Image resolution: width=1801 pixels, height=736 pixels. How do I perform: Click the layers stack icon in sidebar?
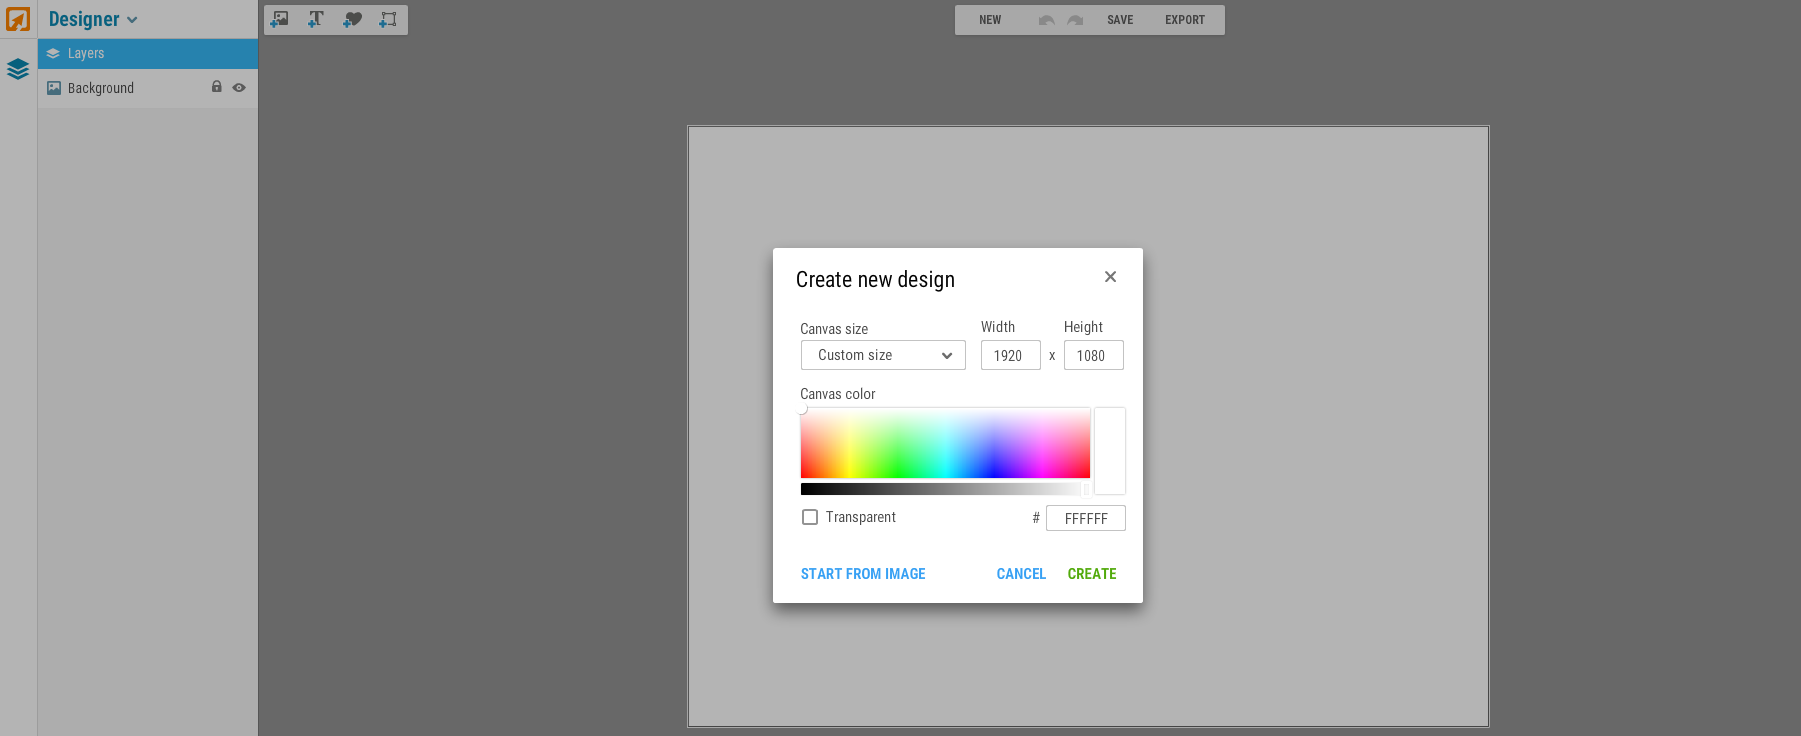coord(18,69)
